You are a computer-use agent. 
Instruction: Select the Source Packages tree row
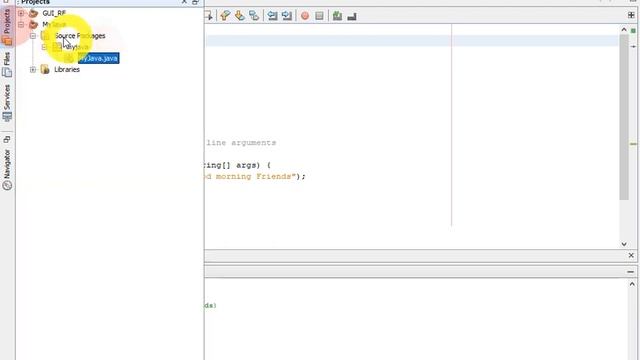(x=80, y=36)
